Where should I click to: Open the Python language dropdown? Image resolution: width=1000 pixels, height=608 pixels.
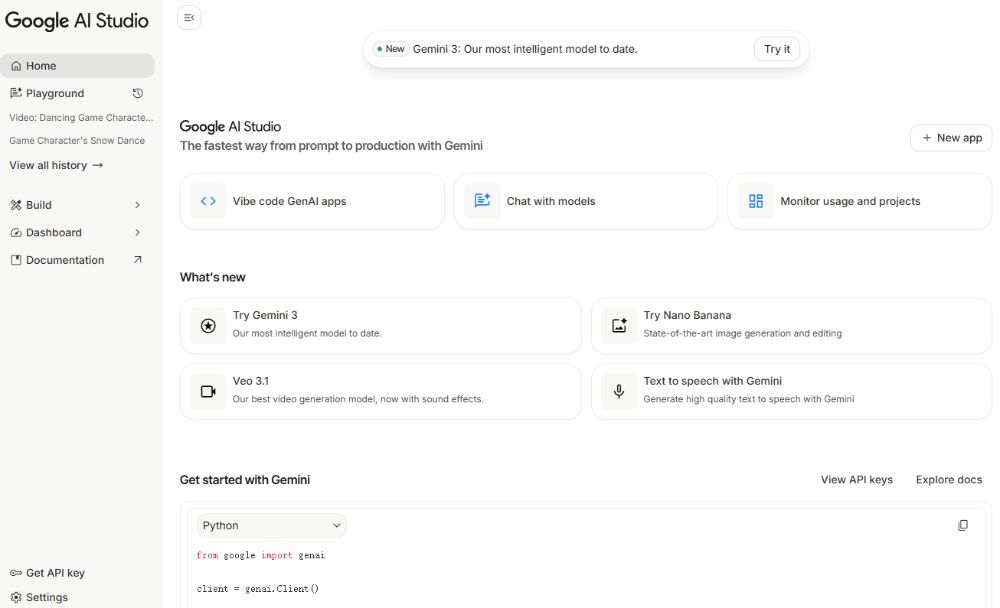(271, 525)
